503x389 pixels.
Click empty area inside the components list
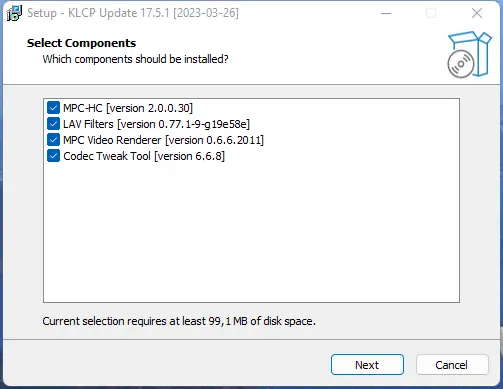point(251,233)
